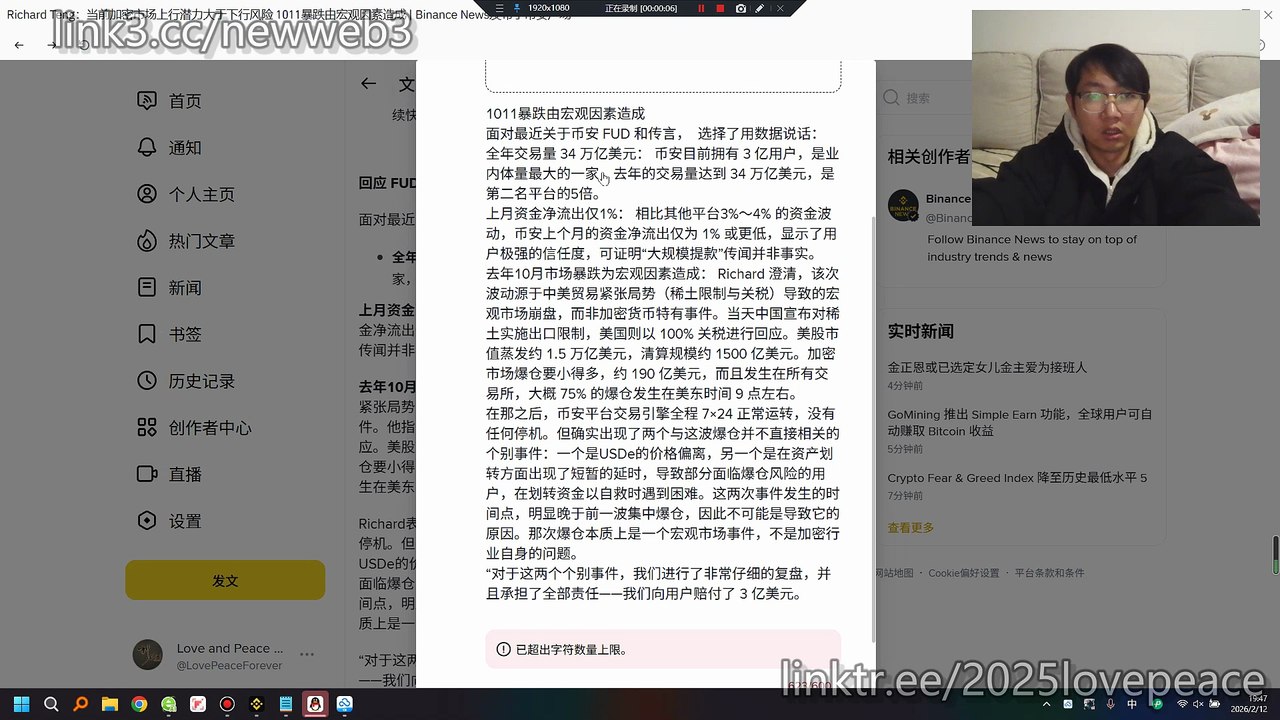Open the recorder hamburger menu
The image size is (1280, 720).
(499, 8)
